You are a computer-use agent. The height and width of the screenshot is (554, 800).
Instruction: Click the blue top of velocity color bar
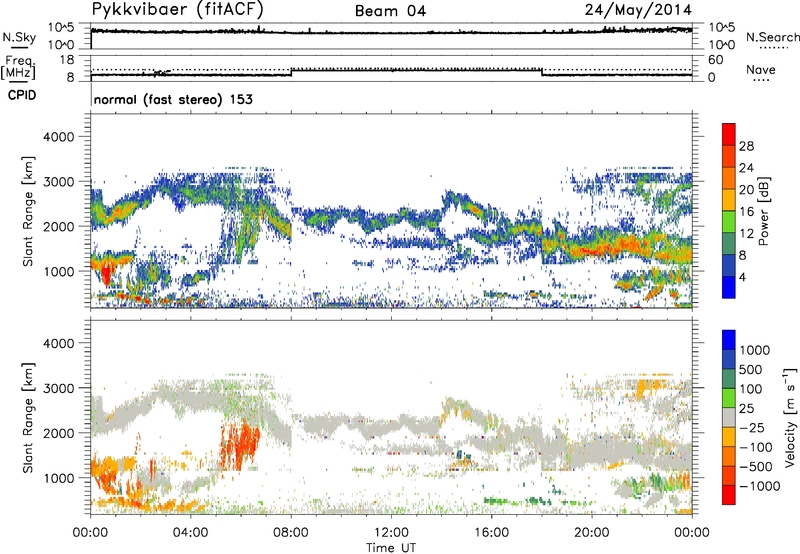[729, 340]
